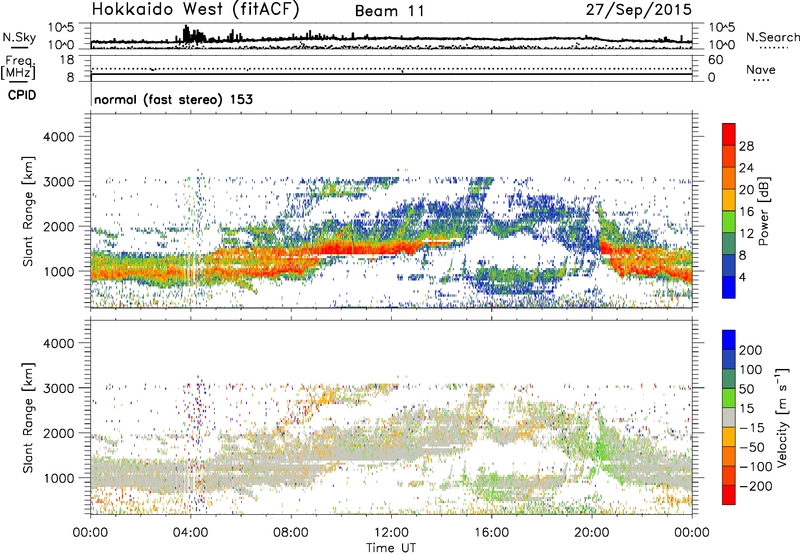Click the green velocity patch near 20:30
The height and width of the screenshot is (554, 800).
[604, 449]
